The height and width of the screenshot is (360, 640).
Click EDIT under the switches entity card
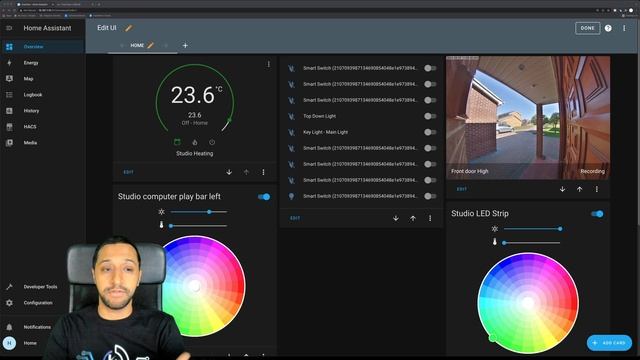pos(295,218)
